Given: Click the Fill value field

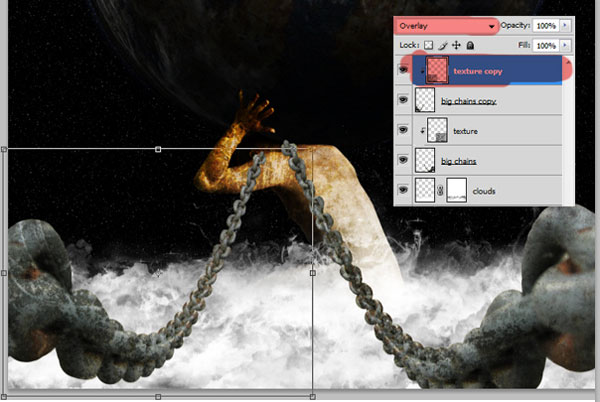Looking at the screenshot, I should tap(545, 46).
